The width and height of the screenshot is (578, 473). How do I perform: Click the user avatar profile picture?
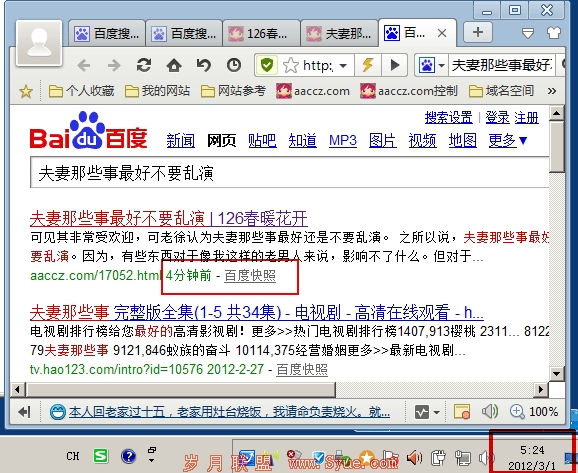(39, 43)
